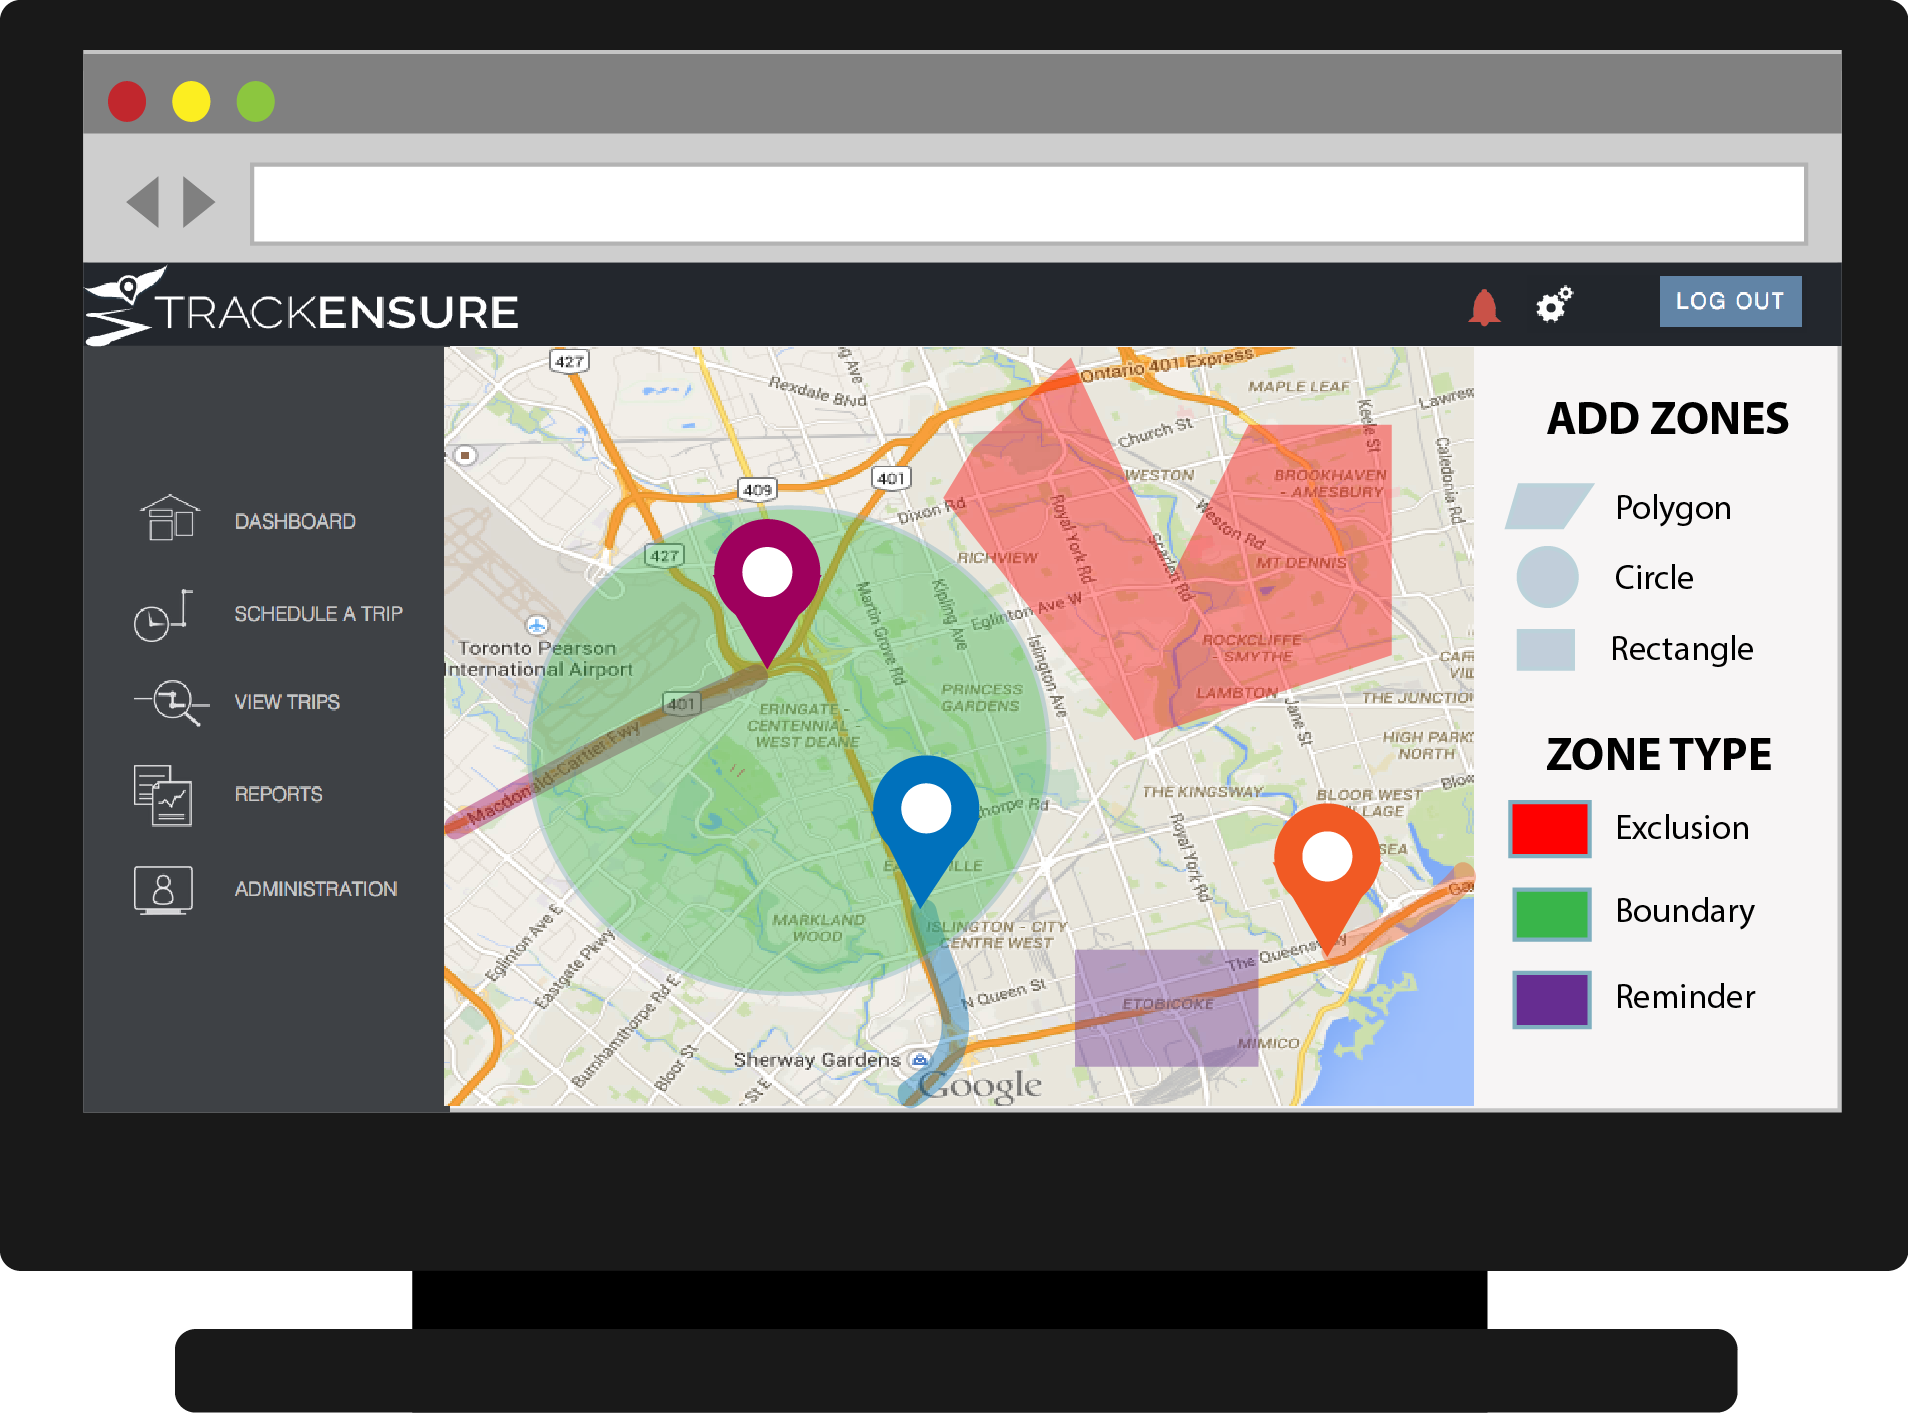Open View Trips menu item
1908x1413 pixels.
coord(287,702)
